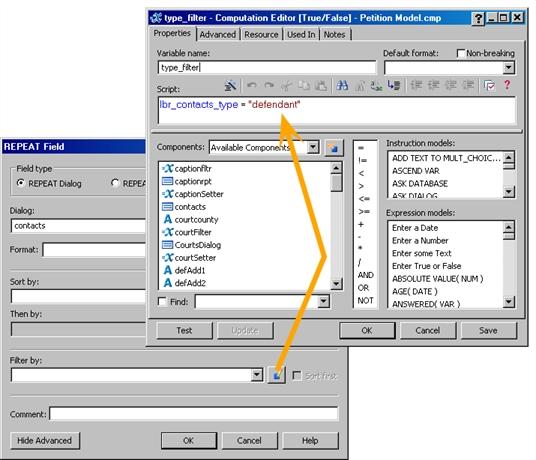Open the Filter by dropdown
The height and width of the screenshot is (460, 536).
pyautogui.click(x=257, y=375)
